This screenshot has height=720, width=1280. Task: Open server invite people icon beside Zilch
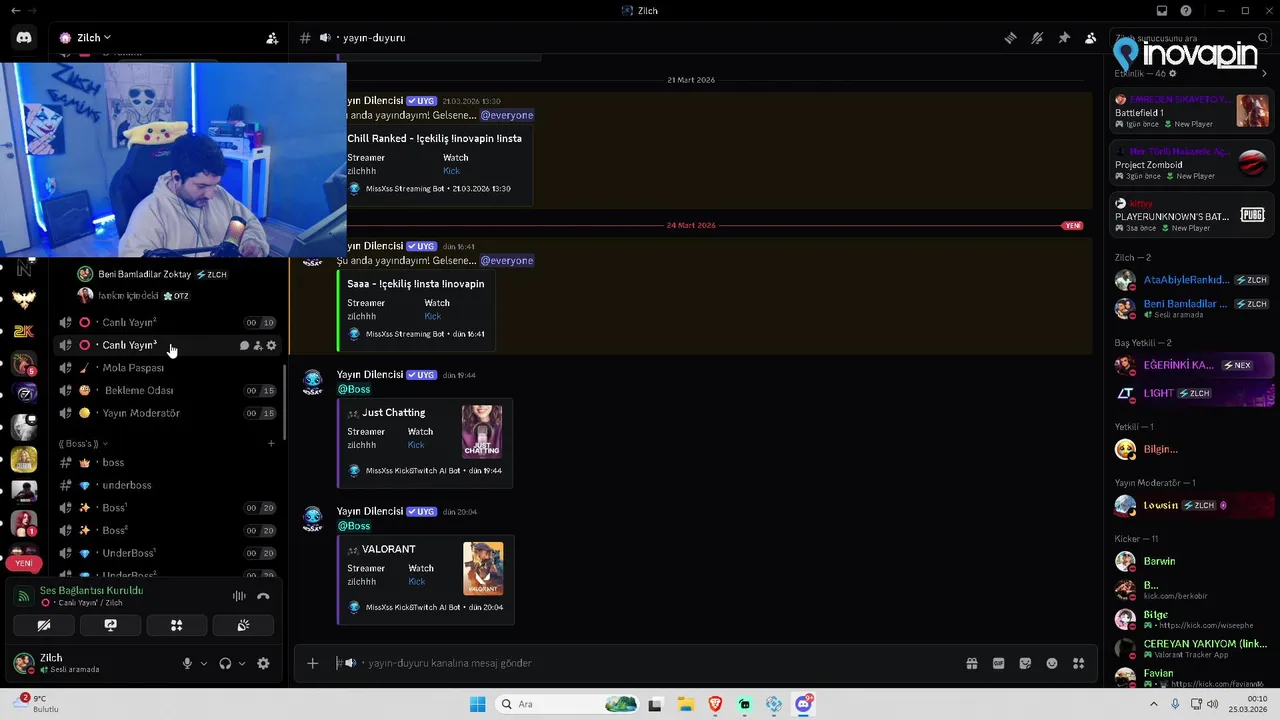(x=272, y=38)
